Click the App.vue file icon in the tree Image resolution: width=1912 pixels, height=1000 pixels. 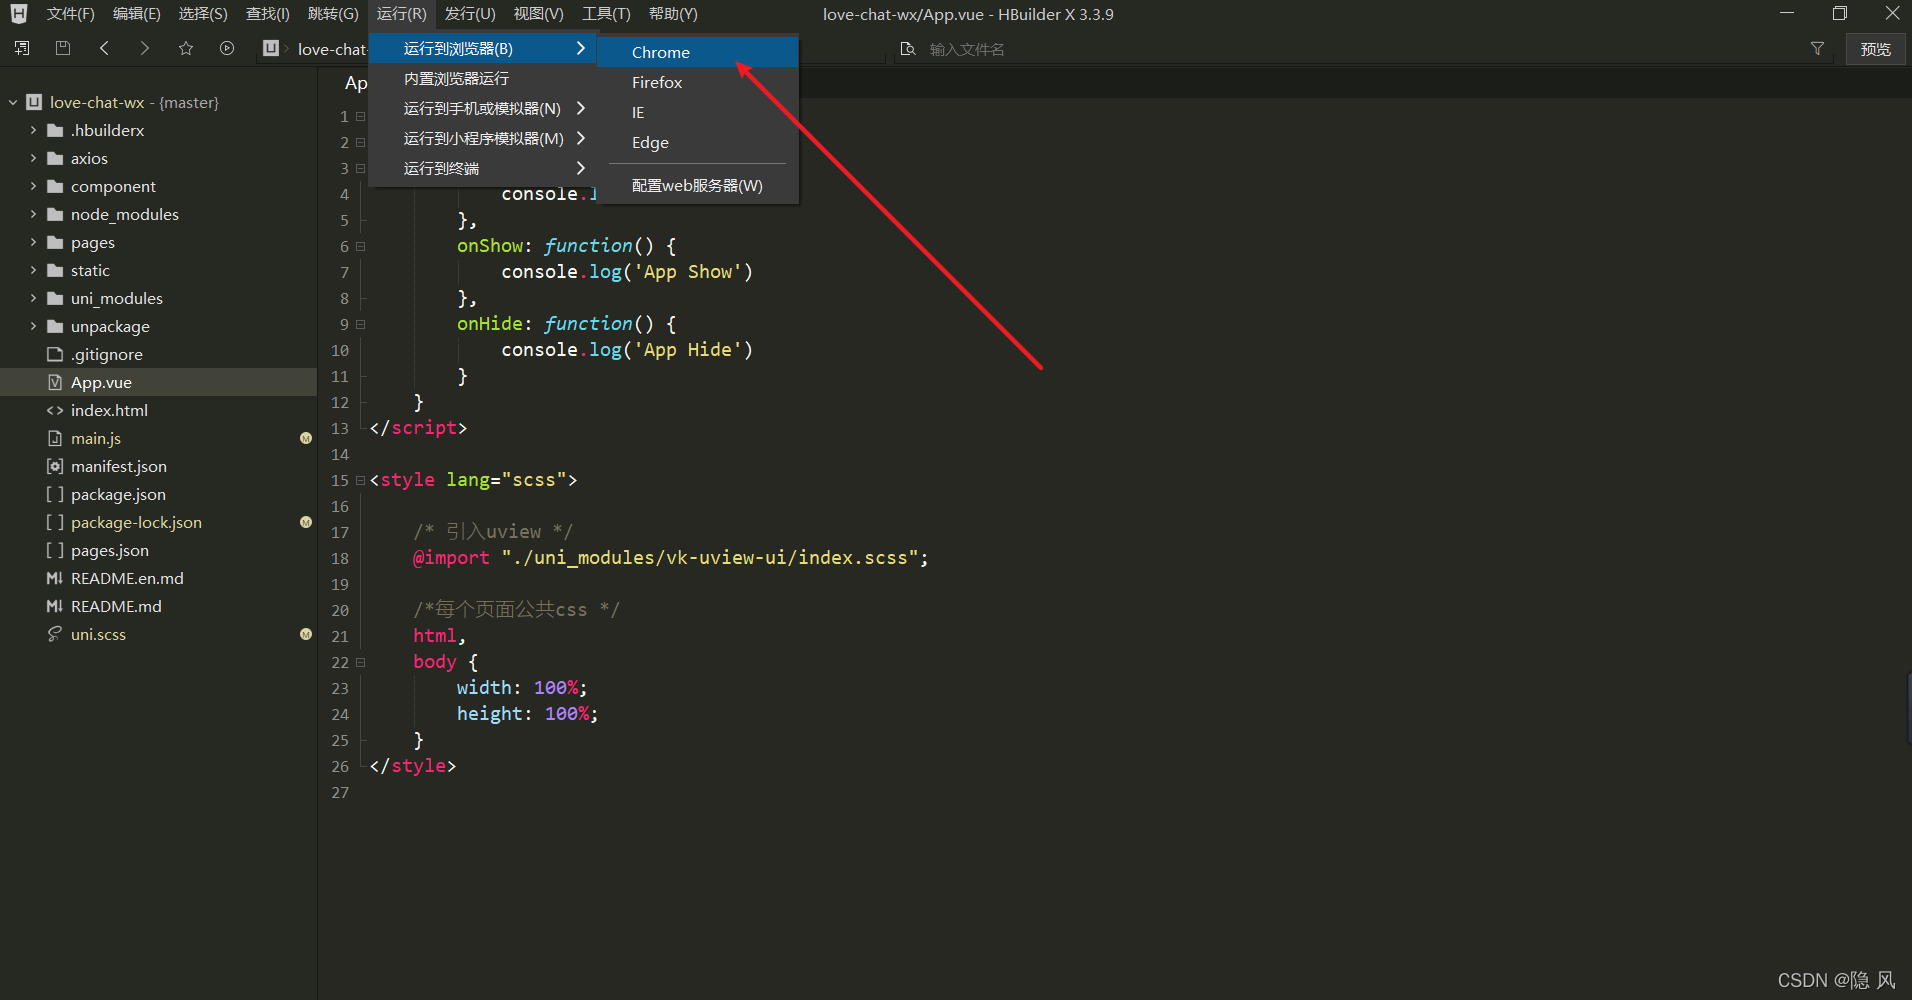55,382
